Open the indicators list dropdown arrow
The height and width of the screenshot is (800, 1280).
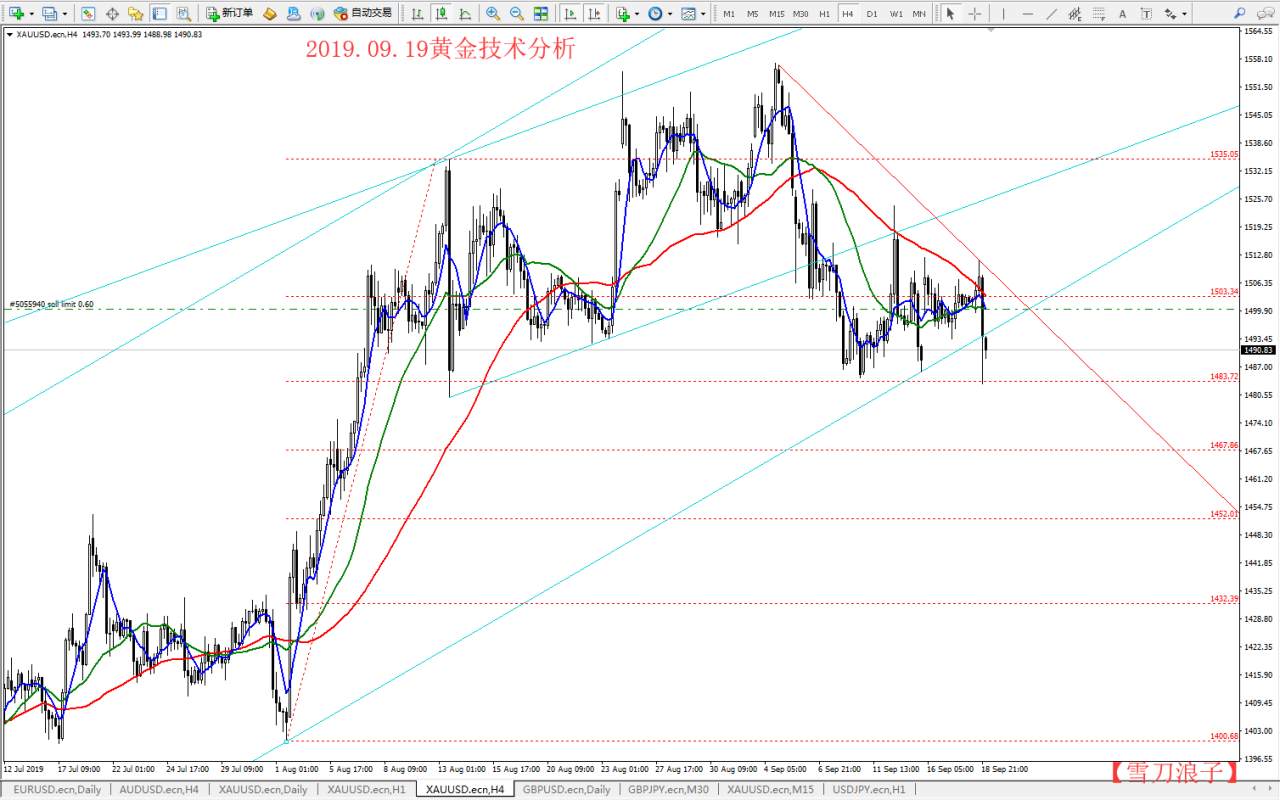pyautogui.click(x=637, y=14)
